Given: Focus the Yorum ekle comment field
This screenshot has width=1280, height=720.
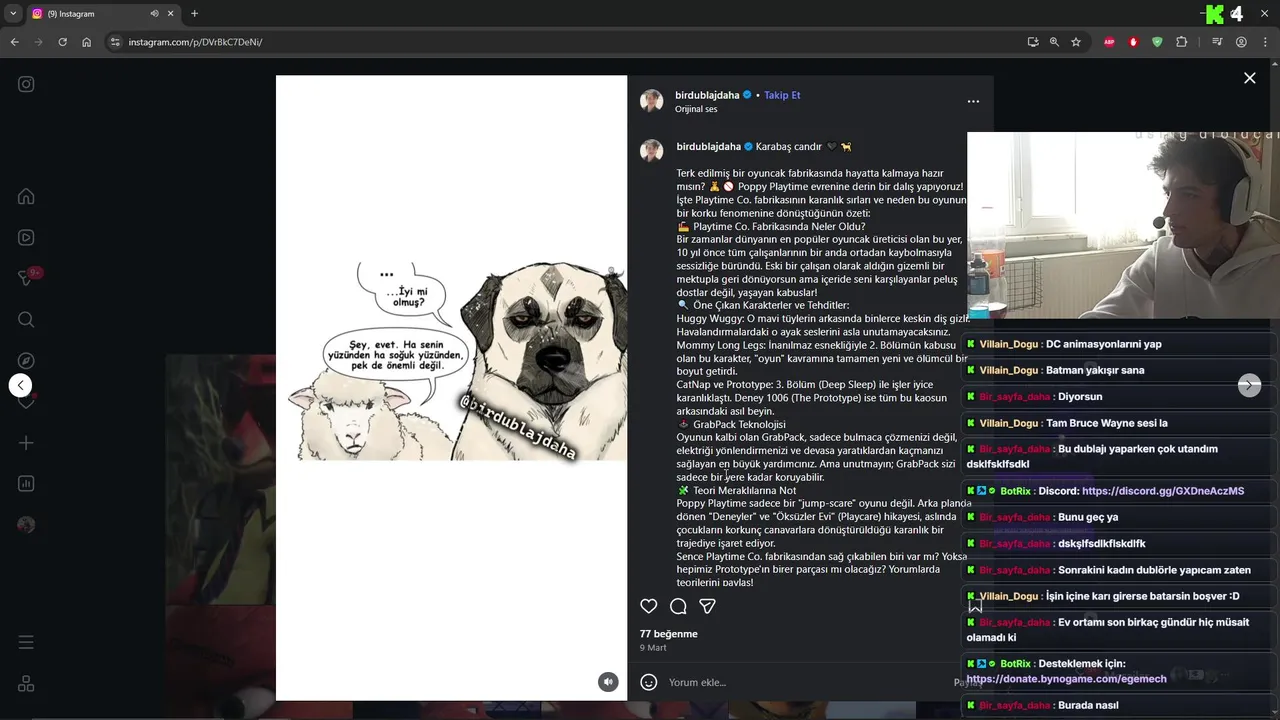Looking at the screenshot, I should tap(805, 682).
